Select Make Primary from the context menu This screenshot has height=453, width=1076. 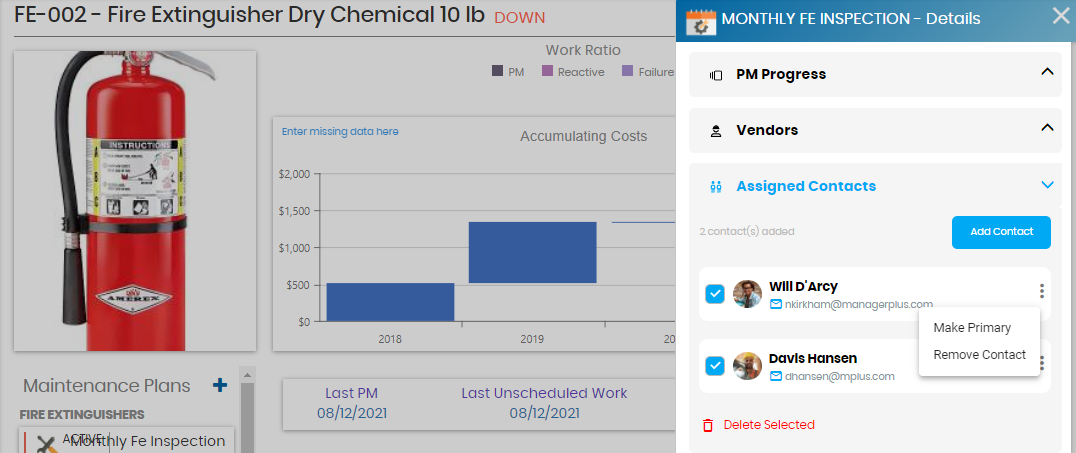pyautogui.click(x=972, y=328)
